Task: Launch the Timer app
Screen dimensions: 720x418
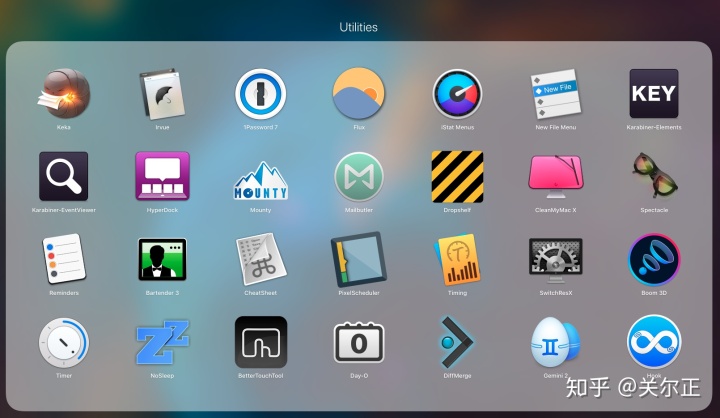Action: pyautogui.click(x=64, y=342)
